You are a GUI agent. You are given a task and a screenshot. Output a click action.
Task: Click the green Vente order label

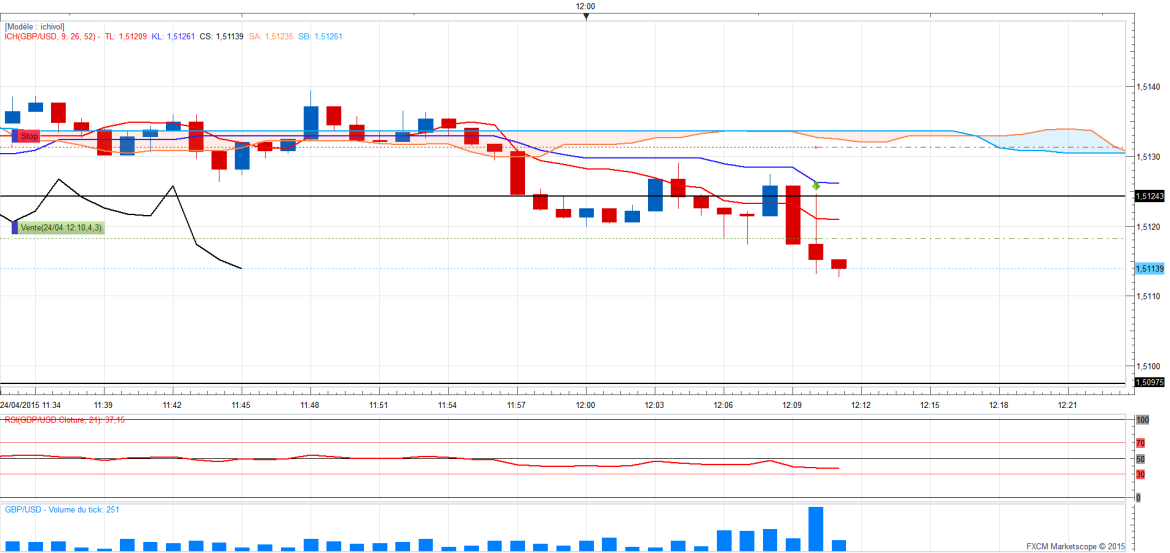[x=61, y=228]
